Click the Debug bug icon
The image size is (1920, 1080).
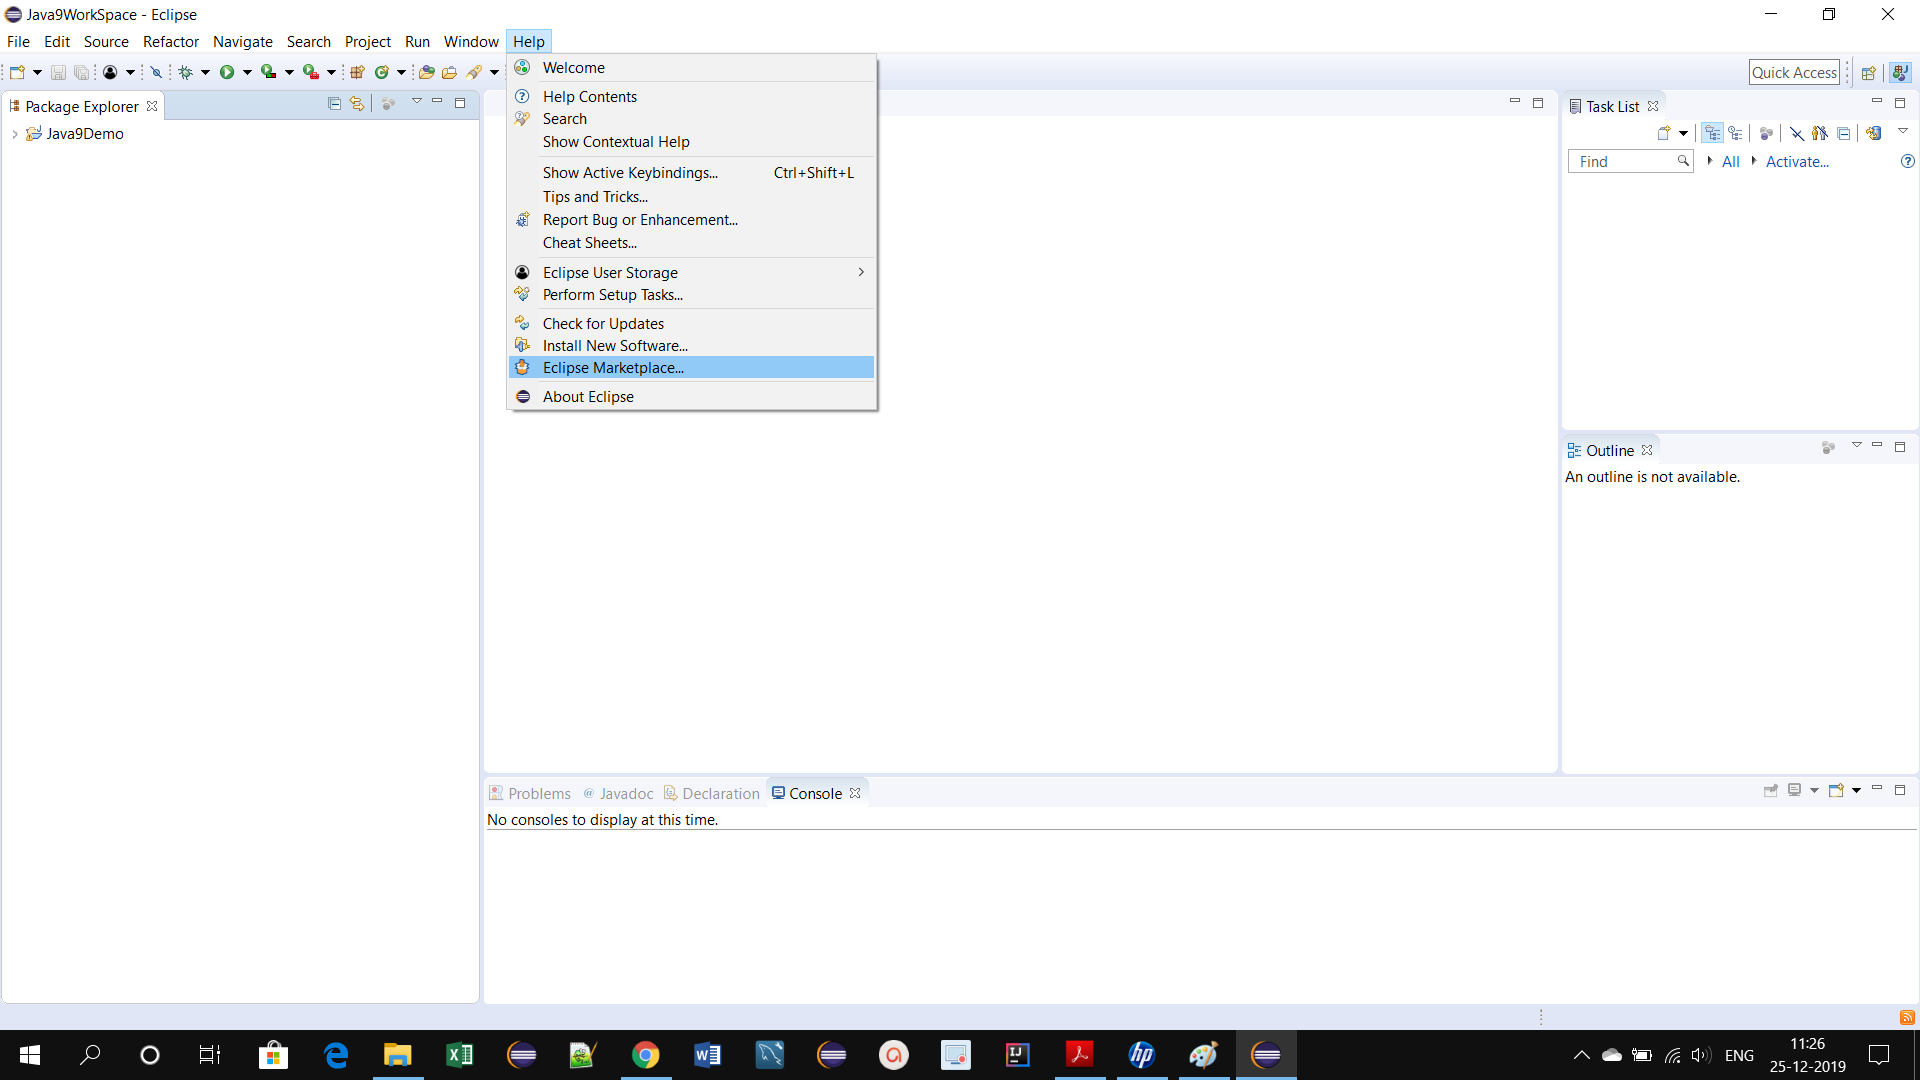186,72
